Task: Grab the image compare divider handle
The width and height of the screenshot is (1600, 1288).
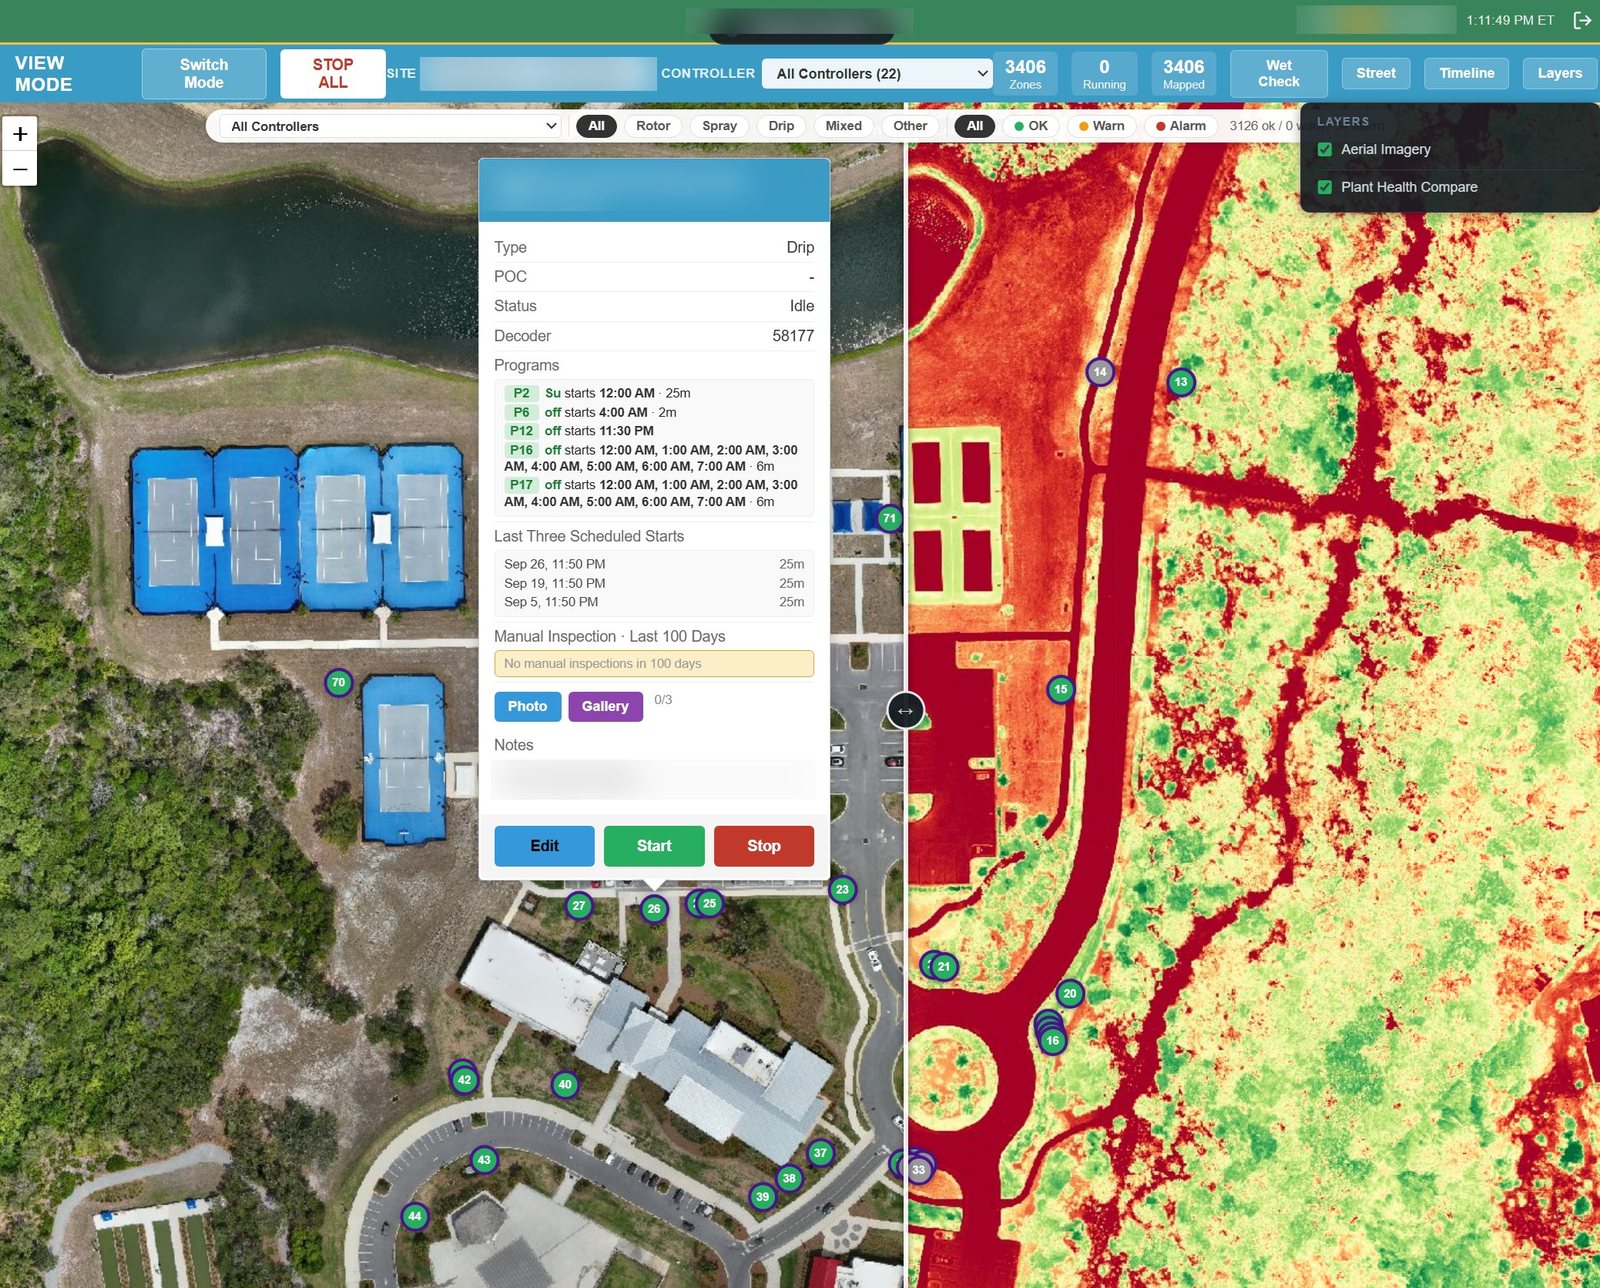Action: (x=905, y=711)
